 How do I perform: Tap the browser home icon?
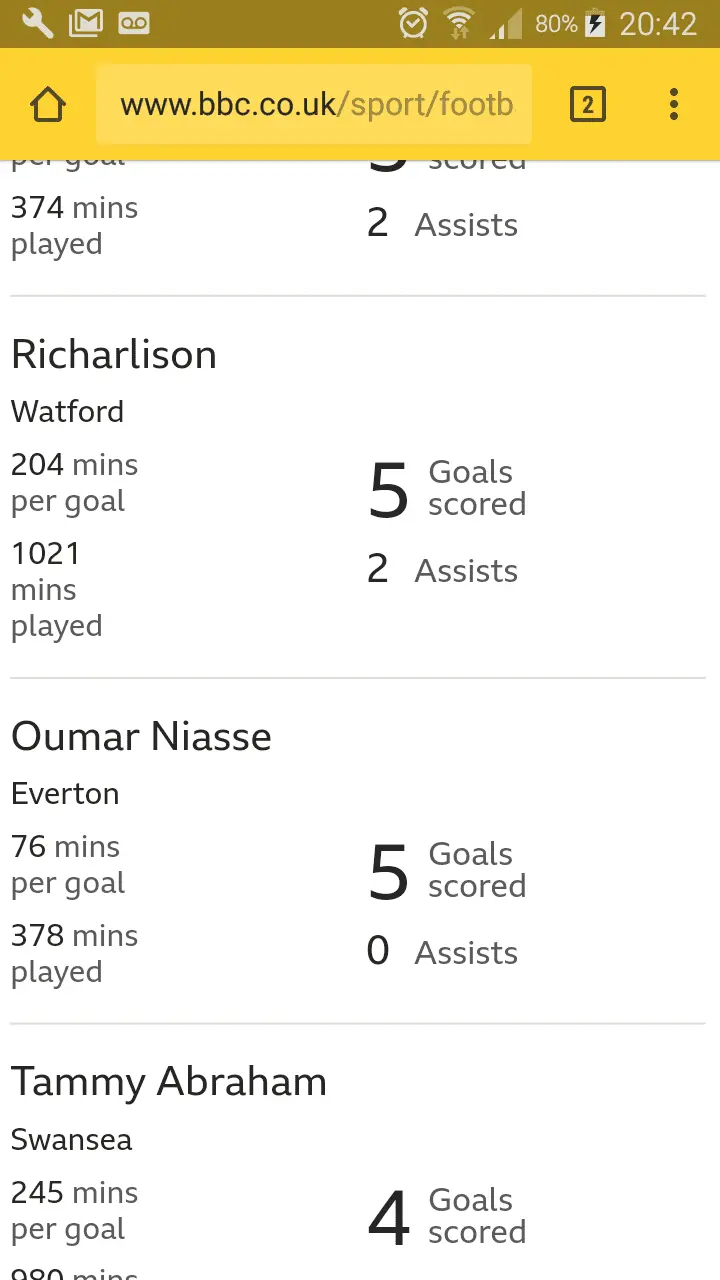pyautogui.click(x=48, y=104)
